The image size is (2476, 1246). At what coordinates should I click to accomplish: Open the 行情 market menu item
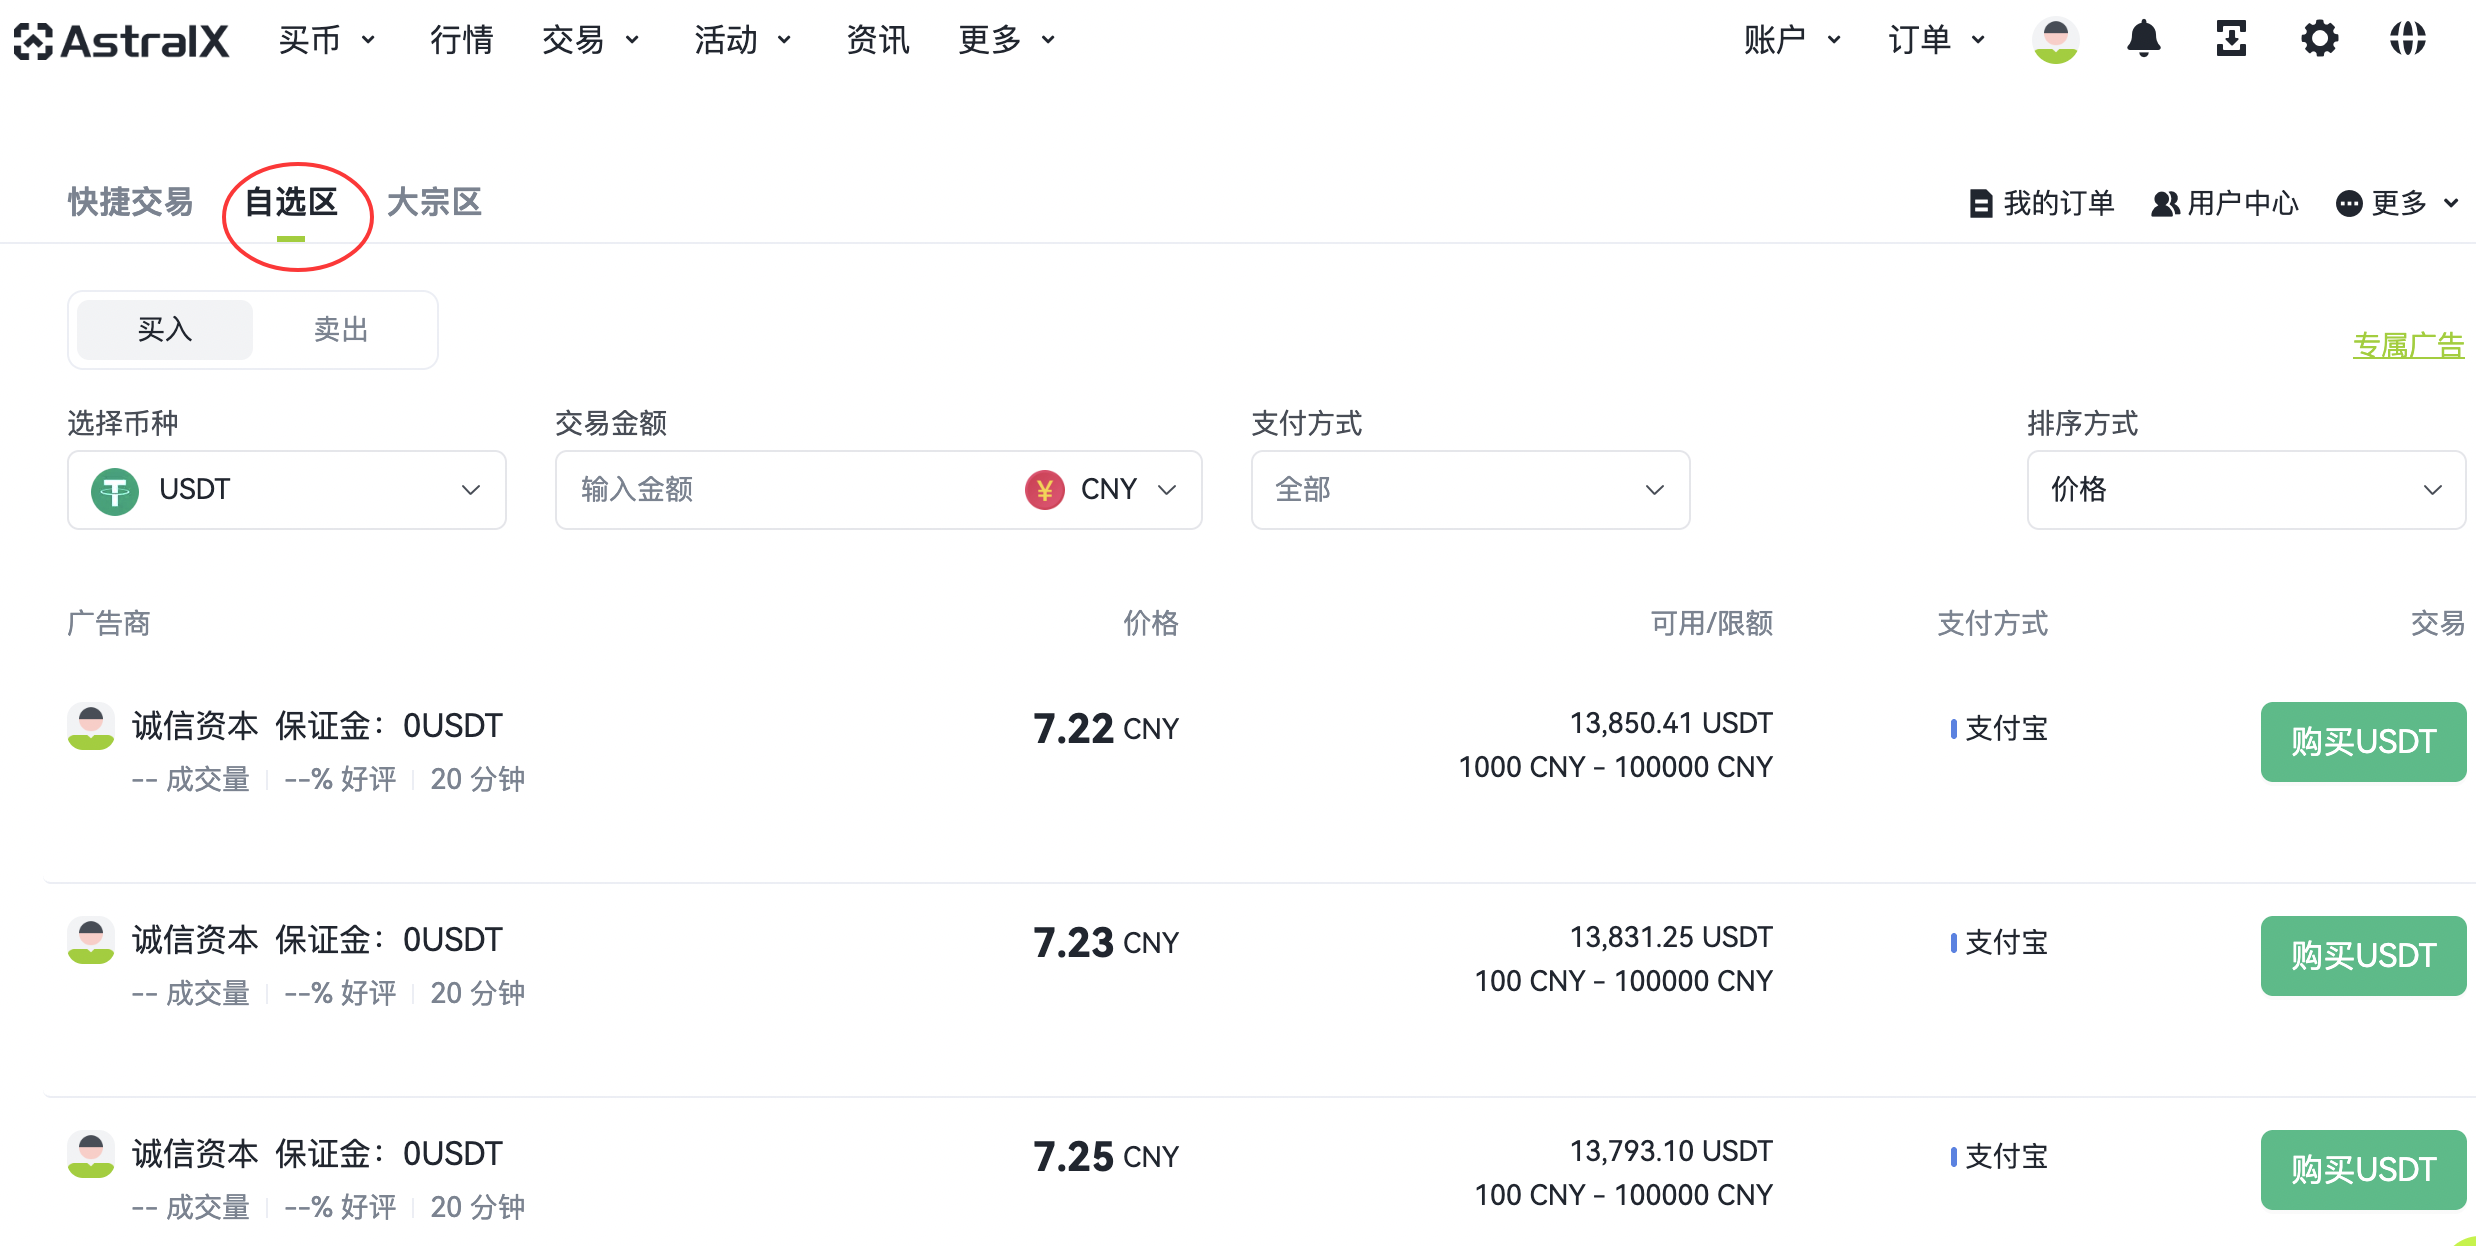pyautogui.click(x=462, y=40)
